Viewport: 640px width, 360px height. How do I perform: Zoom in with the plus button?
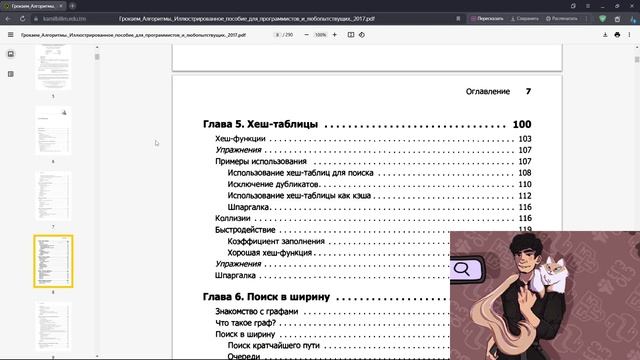[335, 35]
